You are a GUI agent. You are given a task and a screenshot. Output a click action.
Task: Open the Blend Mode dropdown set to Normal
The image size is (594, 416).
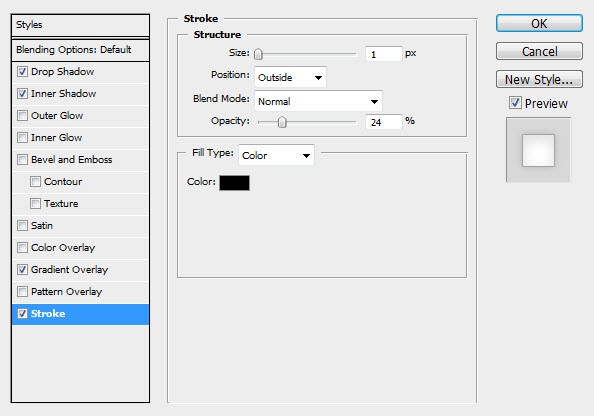pos(318,101)
